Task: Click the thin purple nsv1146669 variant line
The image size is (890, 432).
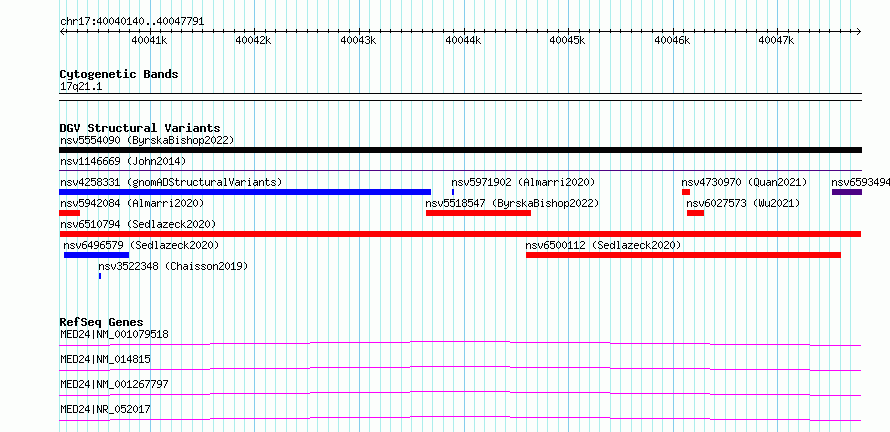Action: [460, 170]
